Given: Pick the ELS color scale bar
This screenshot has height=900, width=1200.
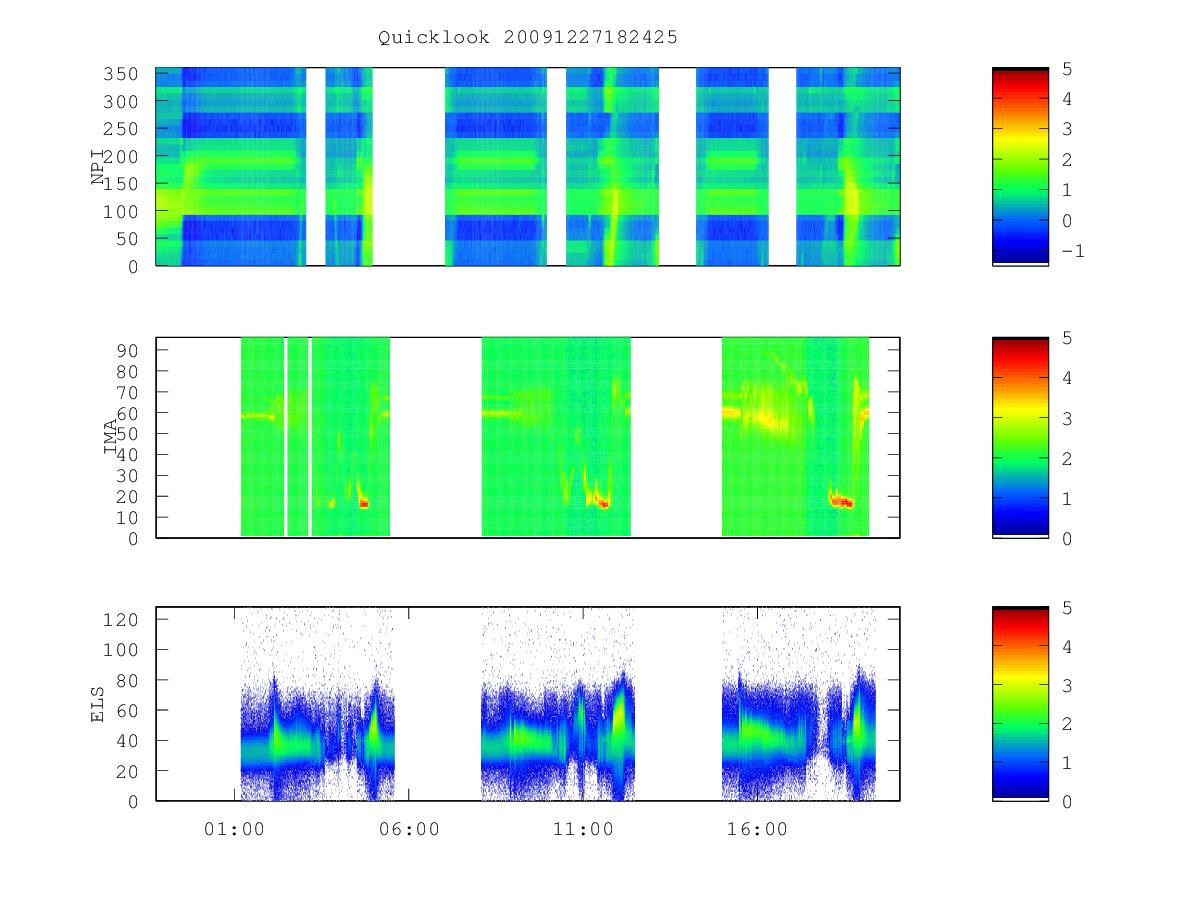Looking at the screenshot, I should pyautogui.click(x=1020, y=703).
